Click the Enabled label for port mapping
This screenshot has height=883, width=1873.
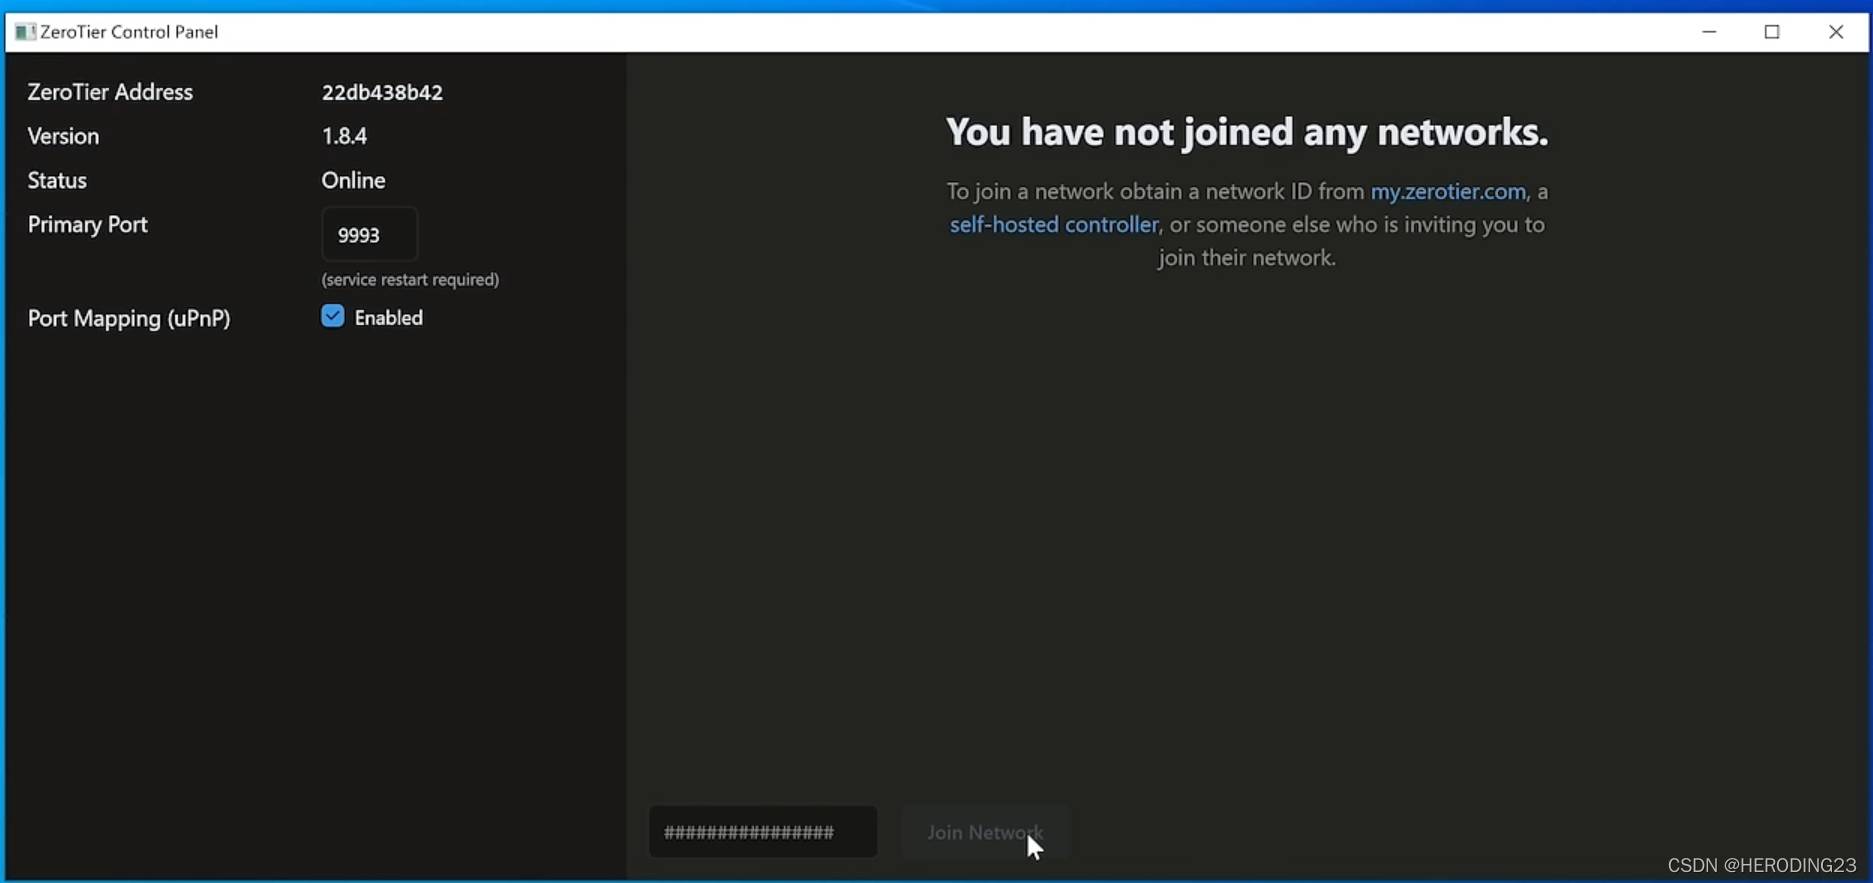pos(389,317)
